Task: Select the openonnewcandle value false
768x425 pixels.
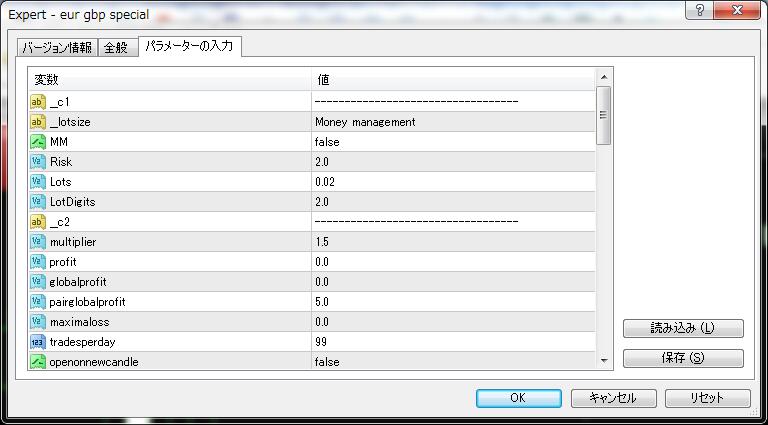Action: (x=327, y=362)
